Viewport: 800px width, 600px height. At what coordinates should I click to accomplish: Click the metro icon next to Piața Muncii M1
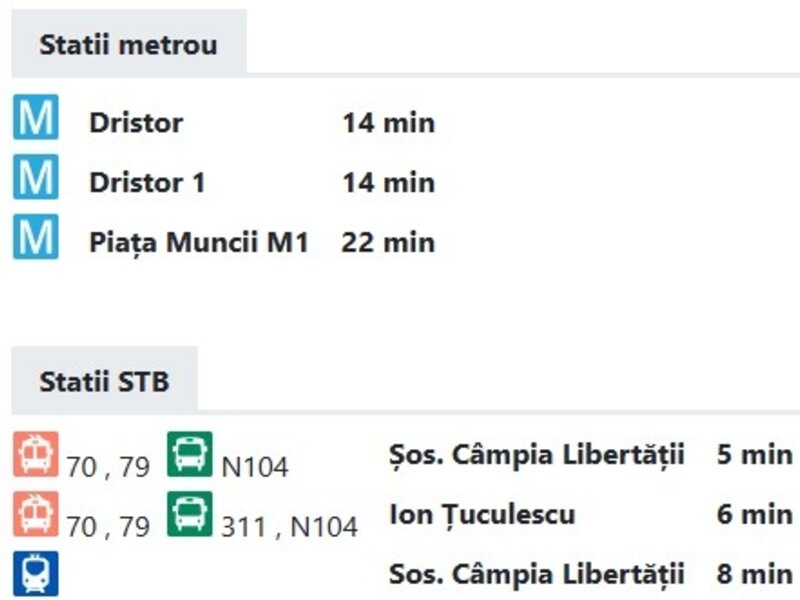pyautogui.click(x=35, y=238)
